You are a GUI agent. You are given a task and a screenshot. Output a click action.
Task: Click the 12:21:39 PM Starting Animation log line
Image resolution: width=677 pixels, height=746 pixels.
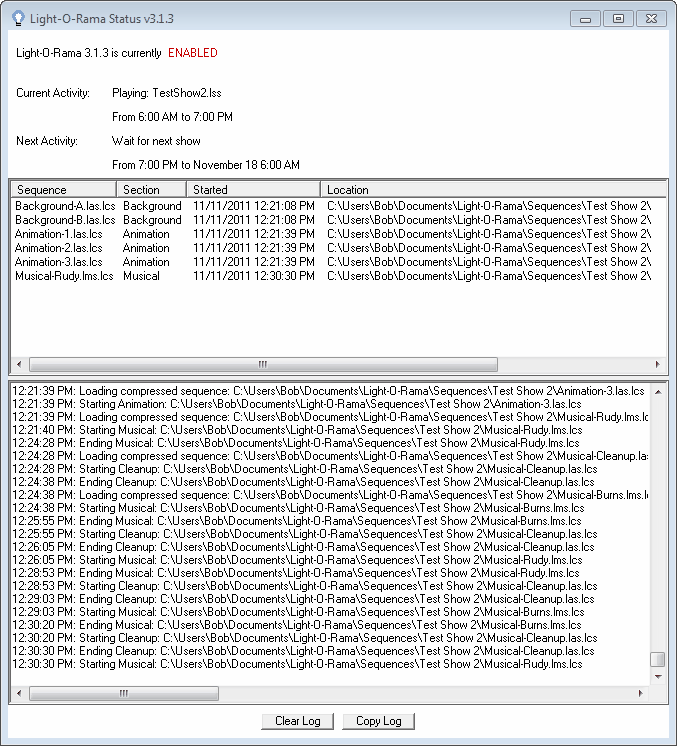pyautogui.click(x=297, y=404)
